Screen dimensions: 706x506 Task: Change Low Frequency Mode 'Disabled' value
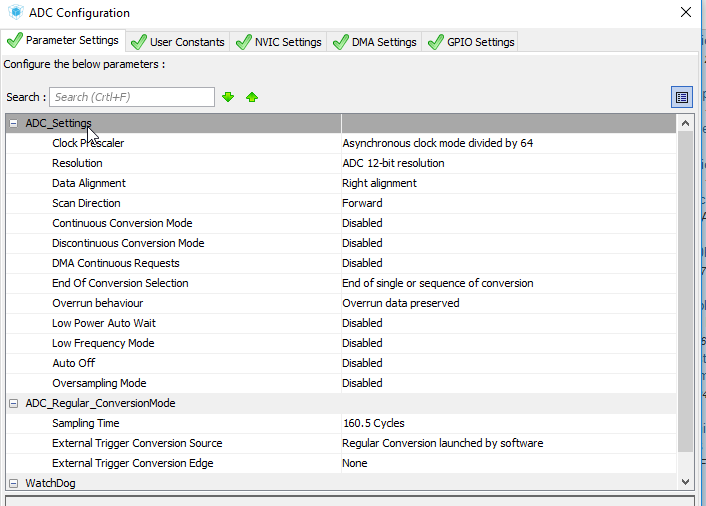[x=362, y=343]
